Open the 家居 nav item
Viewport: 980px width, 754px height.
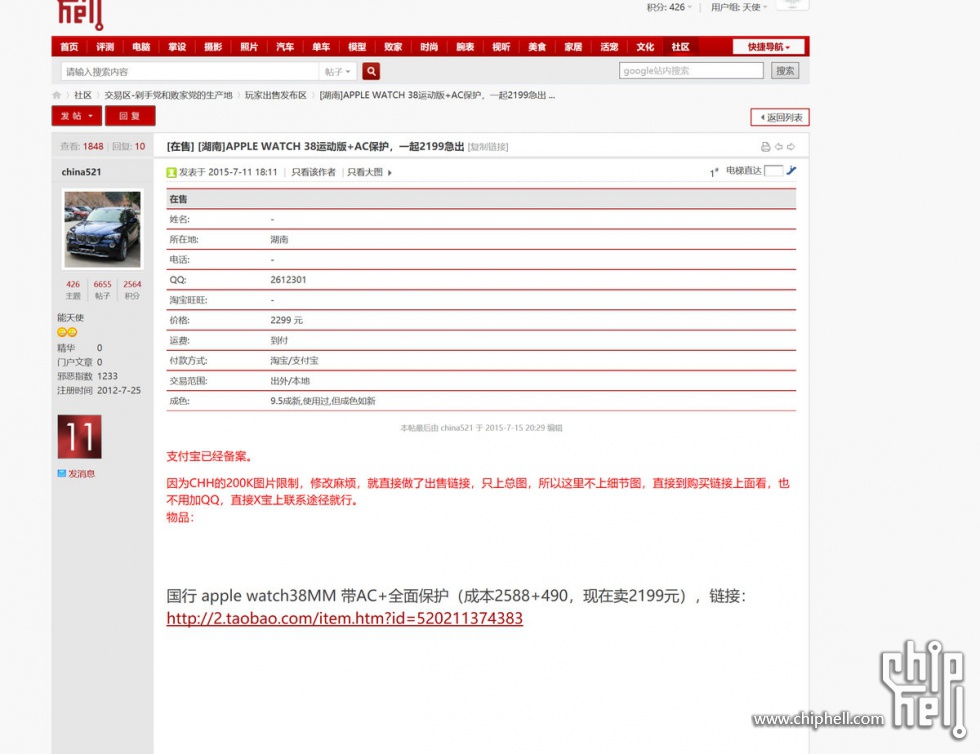573,47
